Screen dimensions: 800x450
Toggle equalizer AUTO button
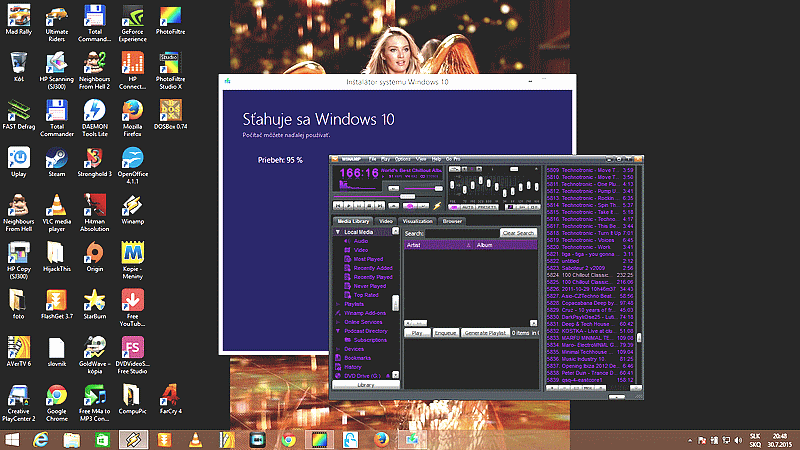pyautogui.click(x=468, y=207)
